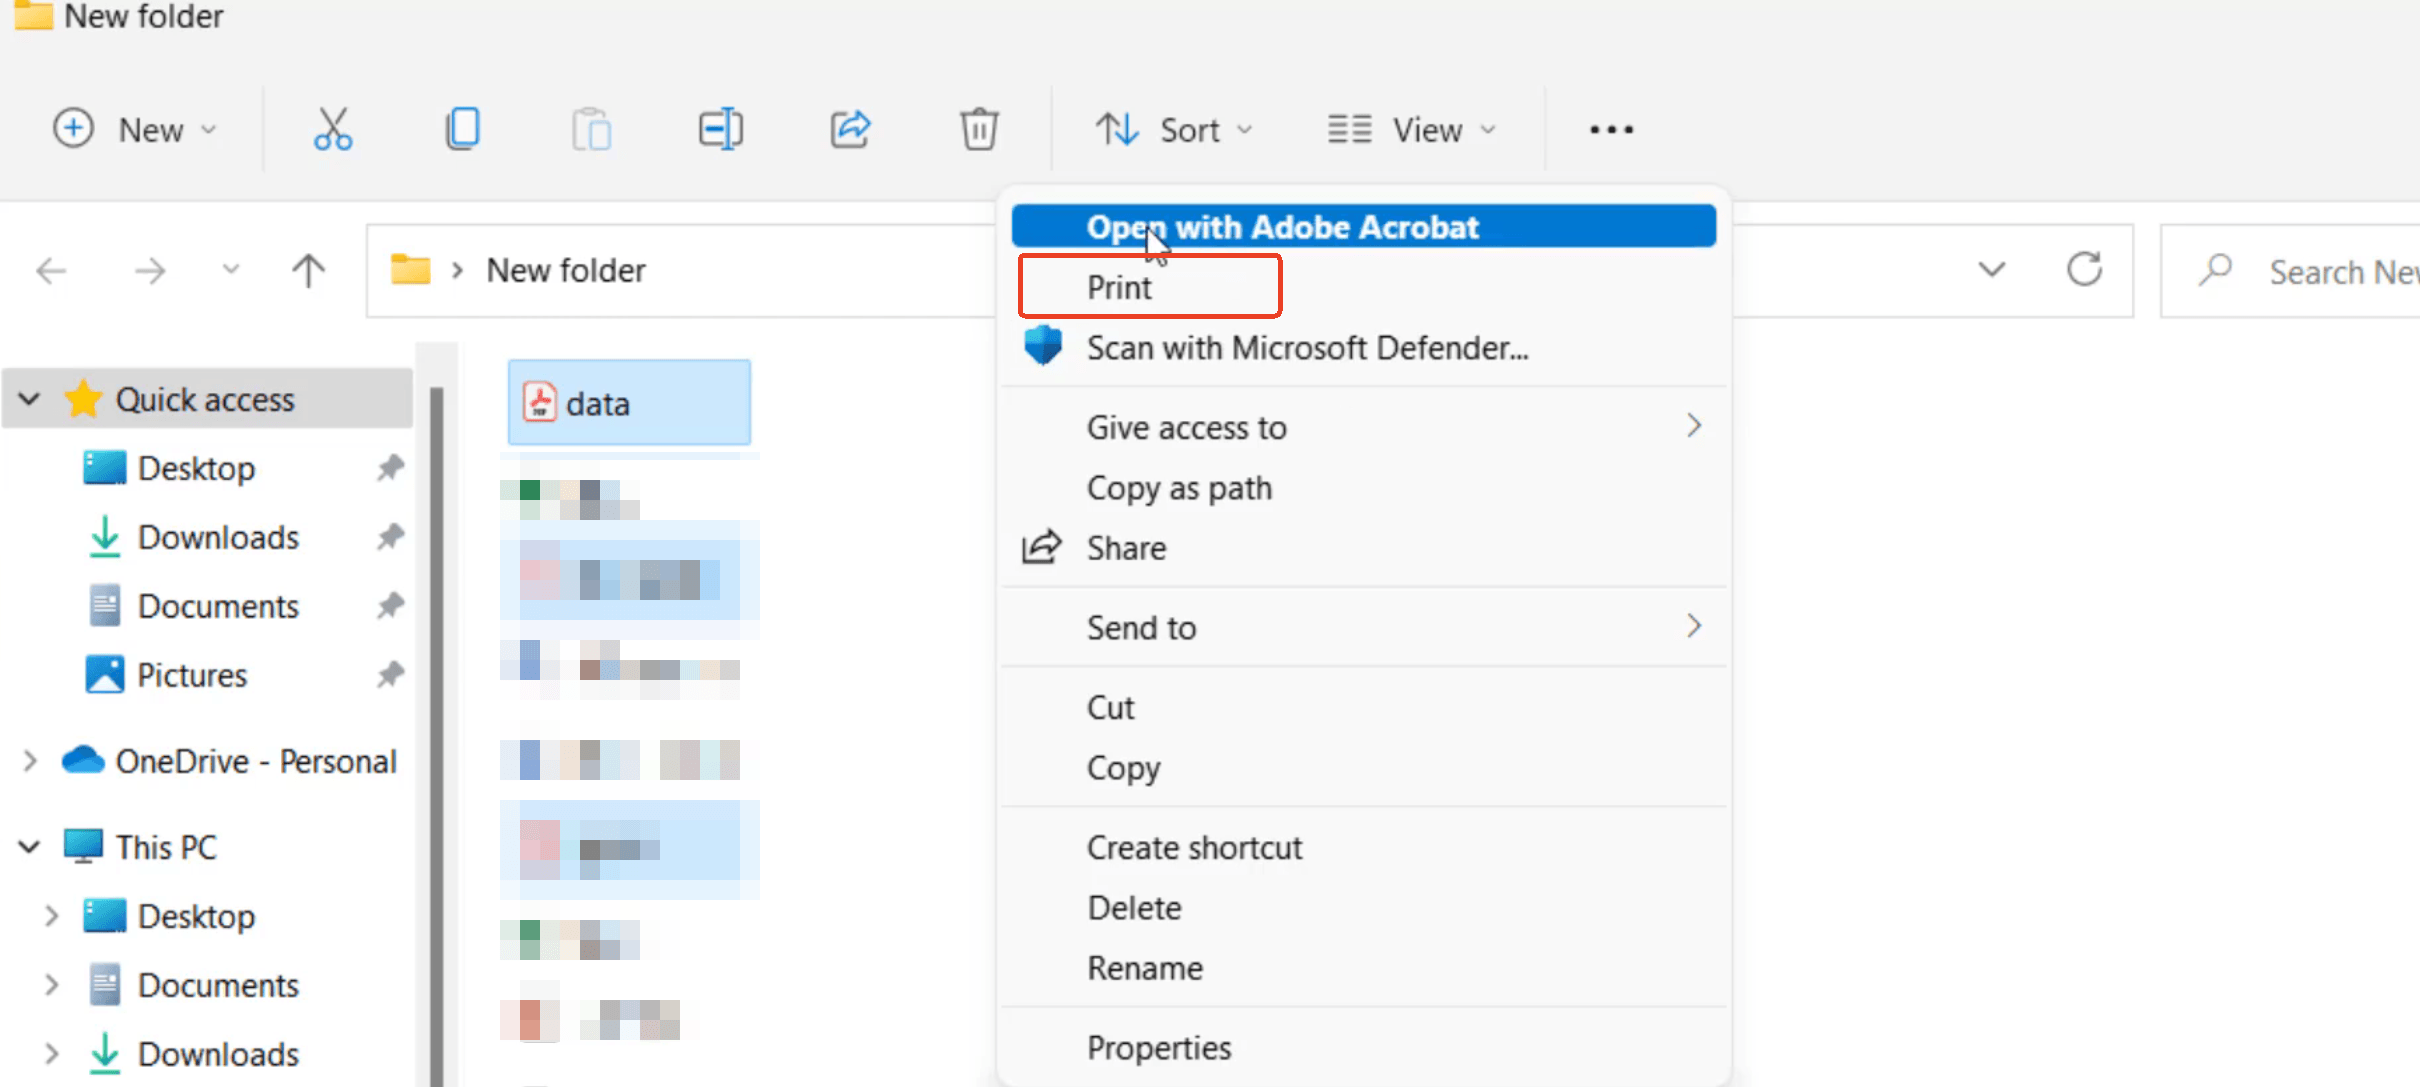Expand the OneDrive - Personal node
The image size is (2420, 1087).
29,761
